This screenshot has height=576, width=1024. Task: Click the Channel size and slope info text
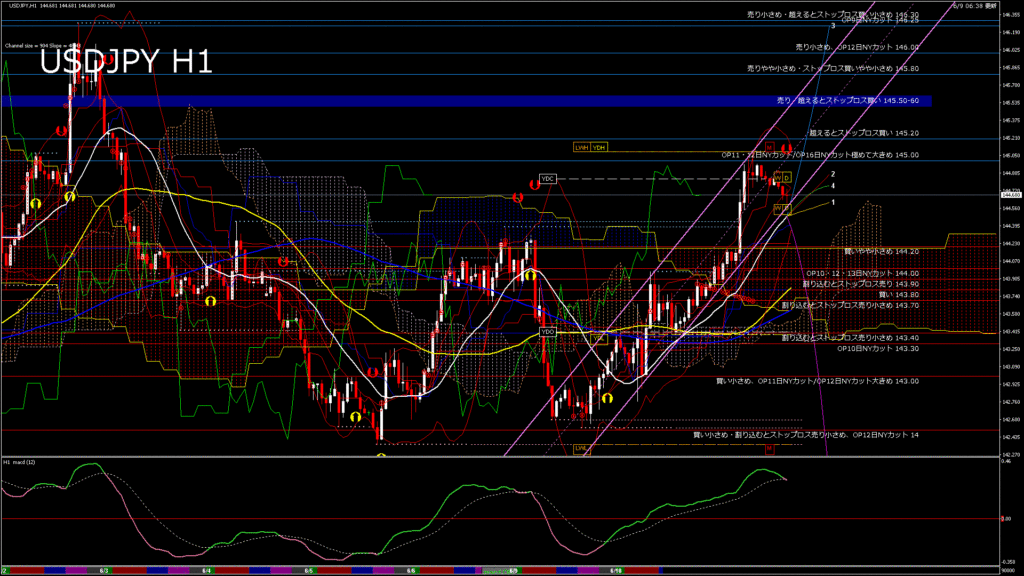tap(43, 46)
